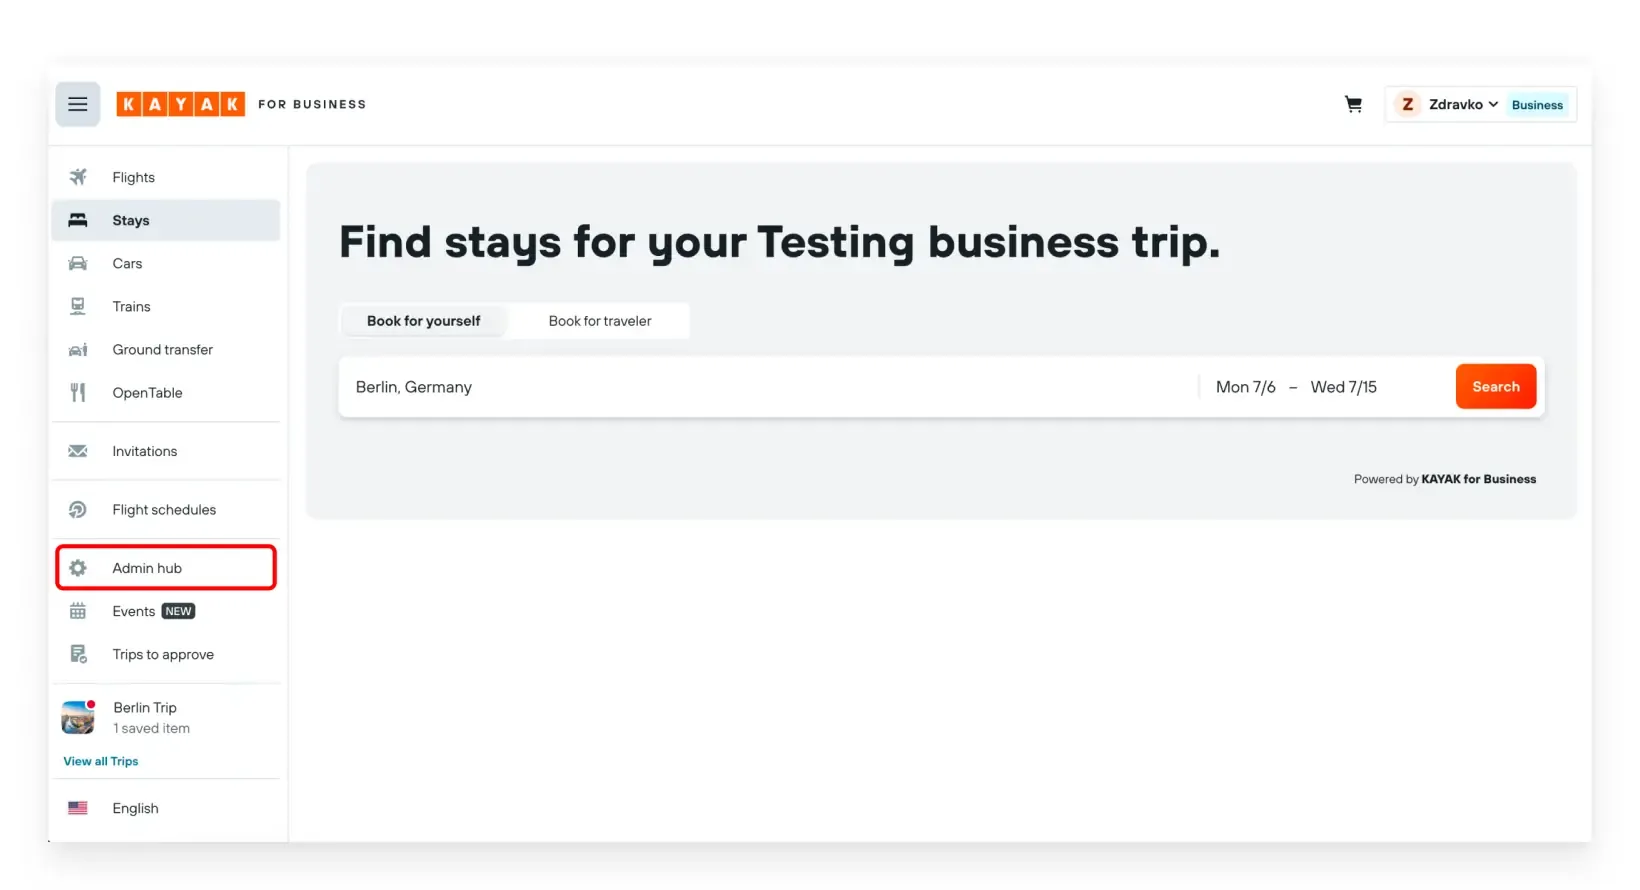Click the FOR BUSINESS header text
Viewport: 1640px width, 890px height.
coord(312,104)
